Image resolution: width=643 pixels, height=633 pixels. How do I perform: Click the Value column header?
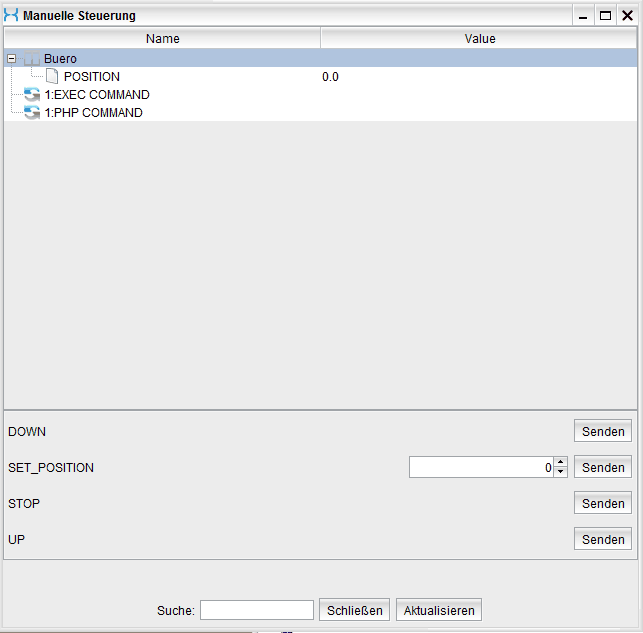480,39
